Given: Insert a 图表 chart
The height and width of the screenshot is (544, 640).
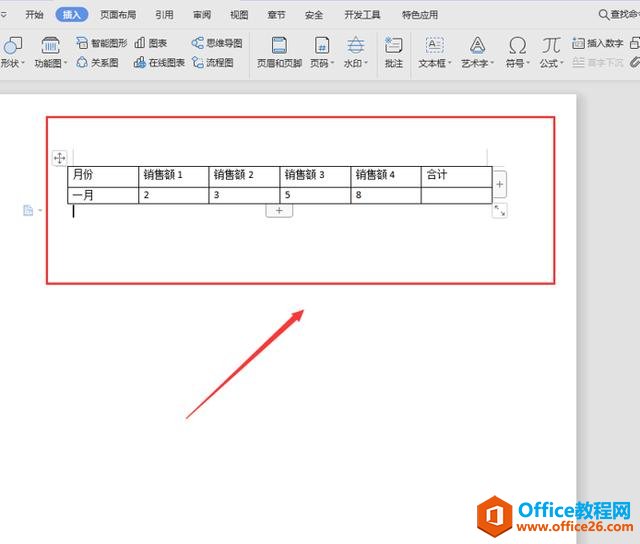Looking at the screenshot, I should [x=151, y=43].
